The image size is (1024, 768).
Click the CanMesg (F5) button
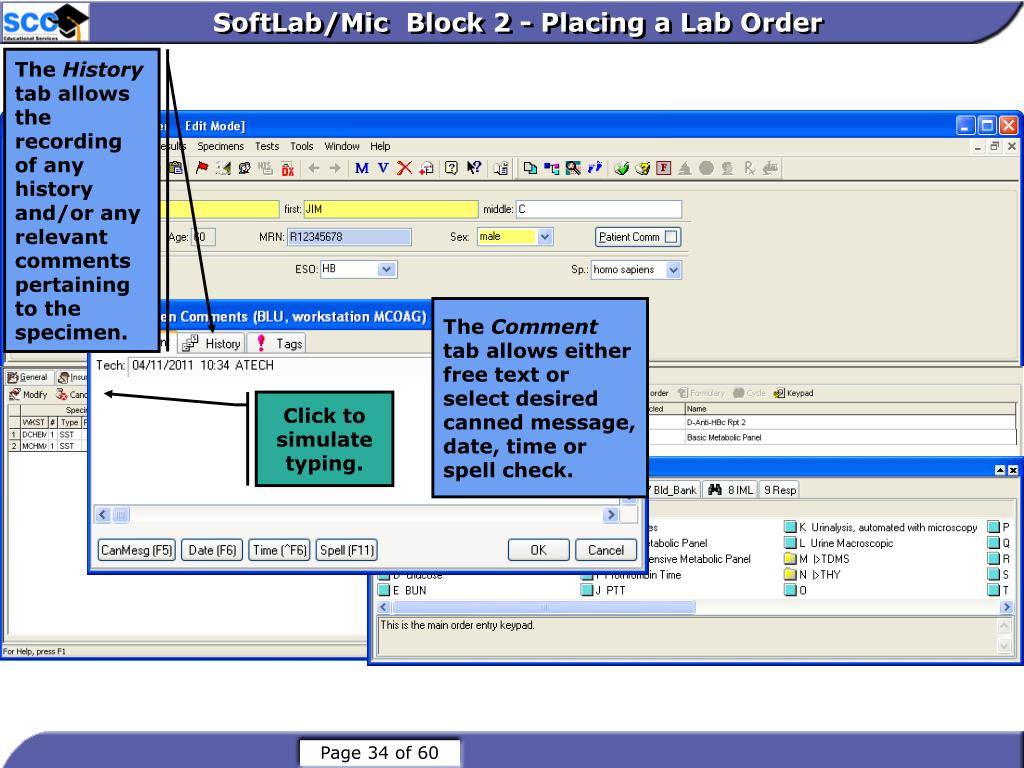[136, 551]
